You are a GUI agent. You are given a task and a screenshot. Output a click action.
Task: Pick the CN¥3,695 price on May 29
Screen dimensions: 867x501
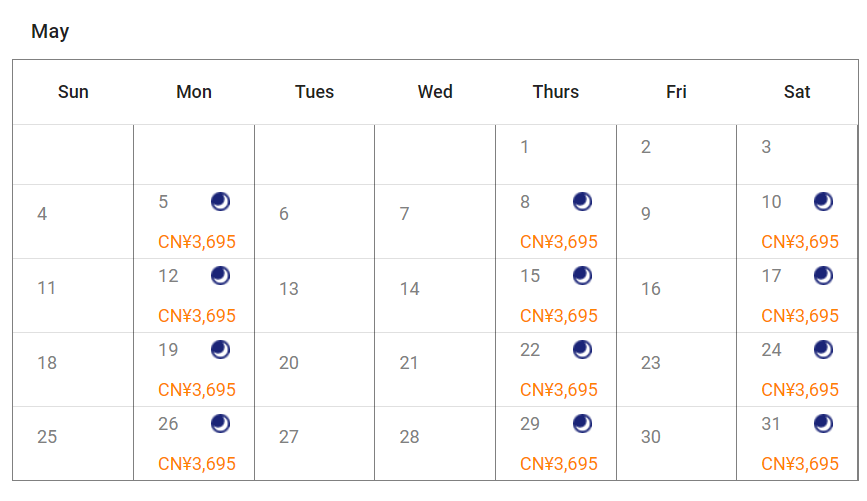click(559, 464)
